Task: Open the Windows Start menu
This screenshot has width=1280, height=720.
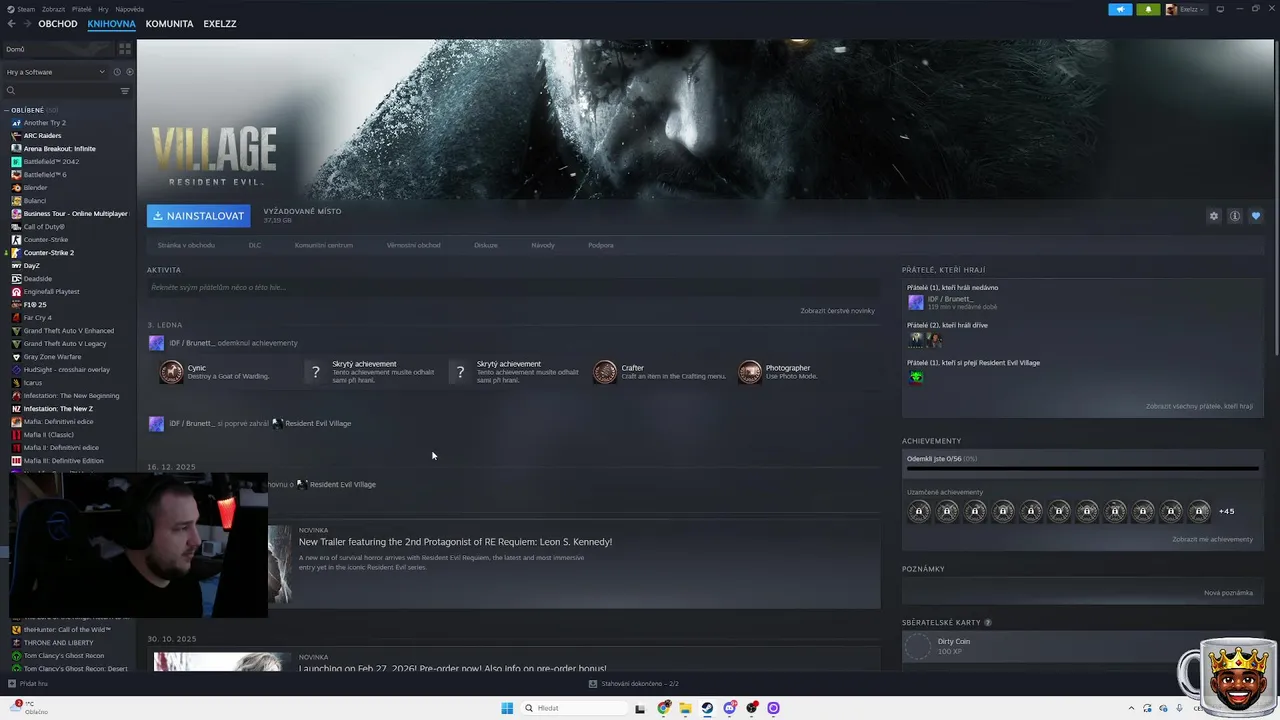Action: pyautogui.click(x=507, y=708)
